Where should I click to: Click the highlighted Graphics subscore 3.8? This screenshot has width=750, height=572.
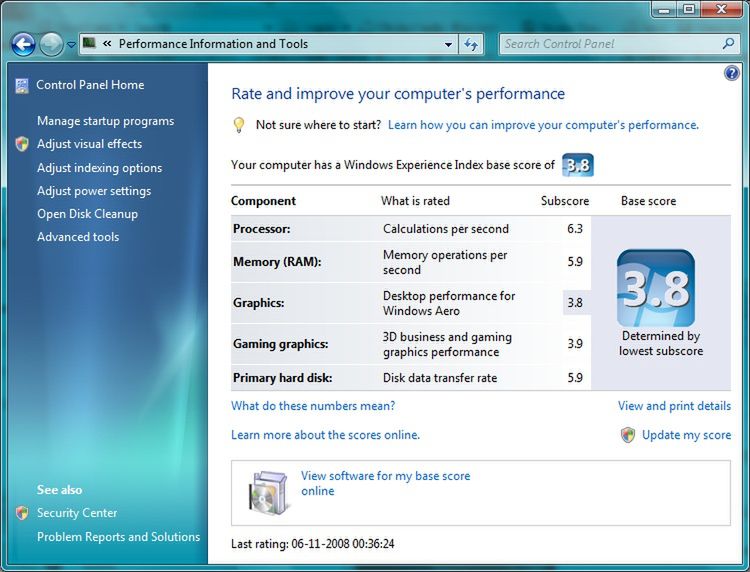pos(576,303)
